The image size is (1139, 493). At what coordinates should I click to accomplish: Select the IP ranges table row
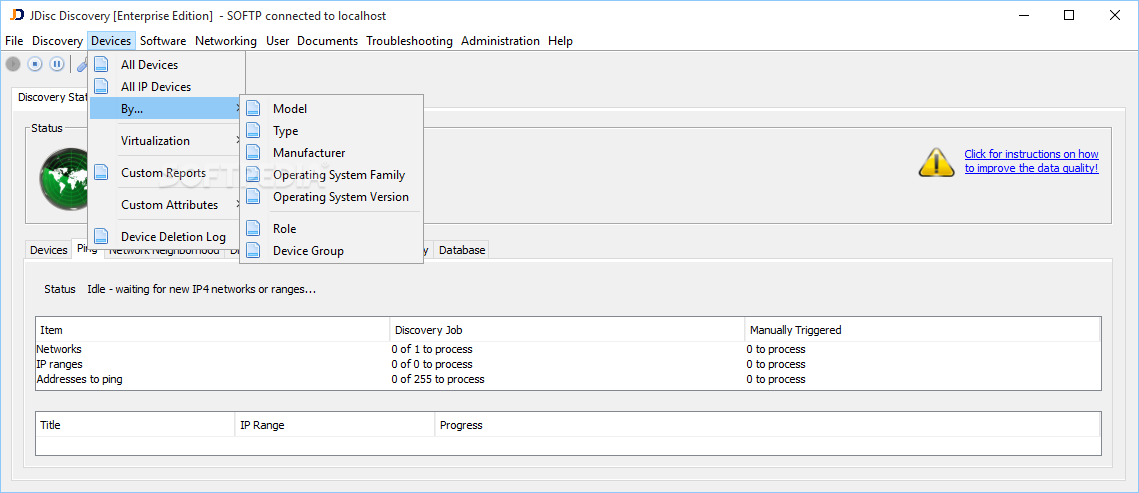click(x=568, y=364)
